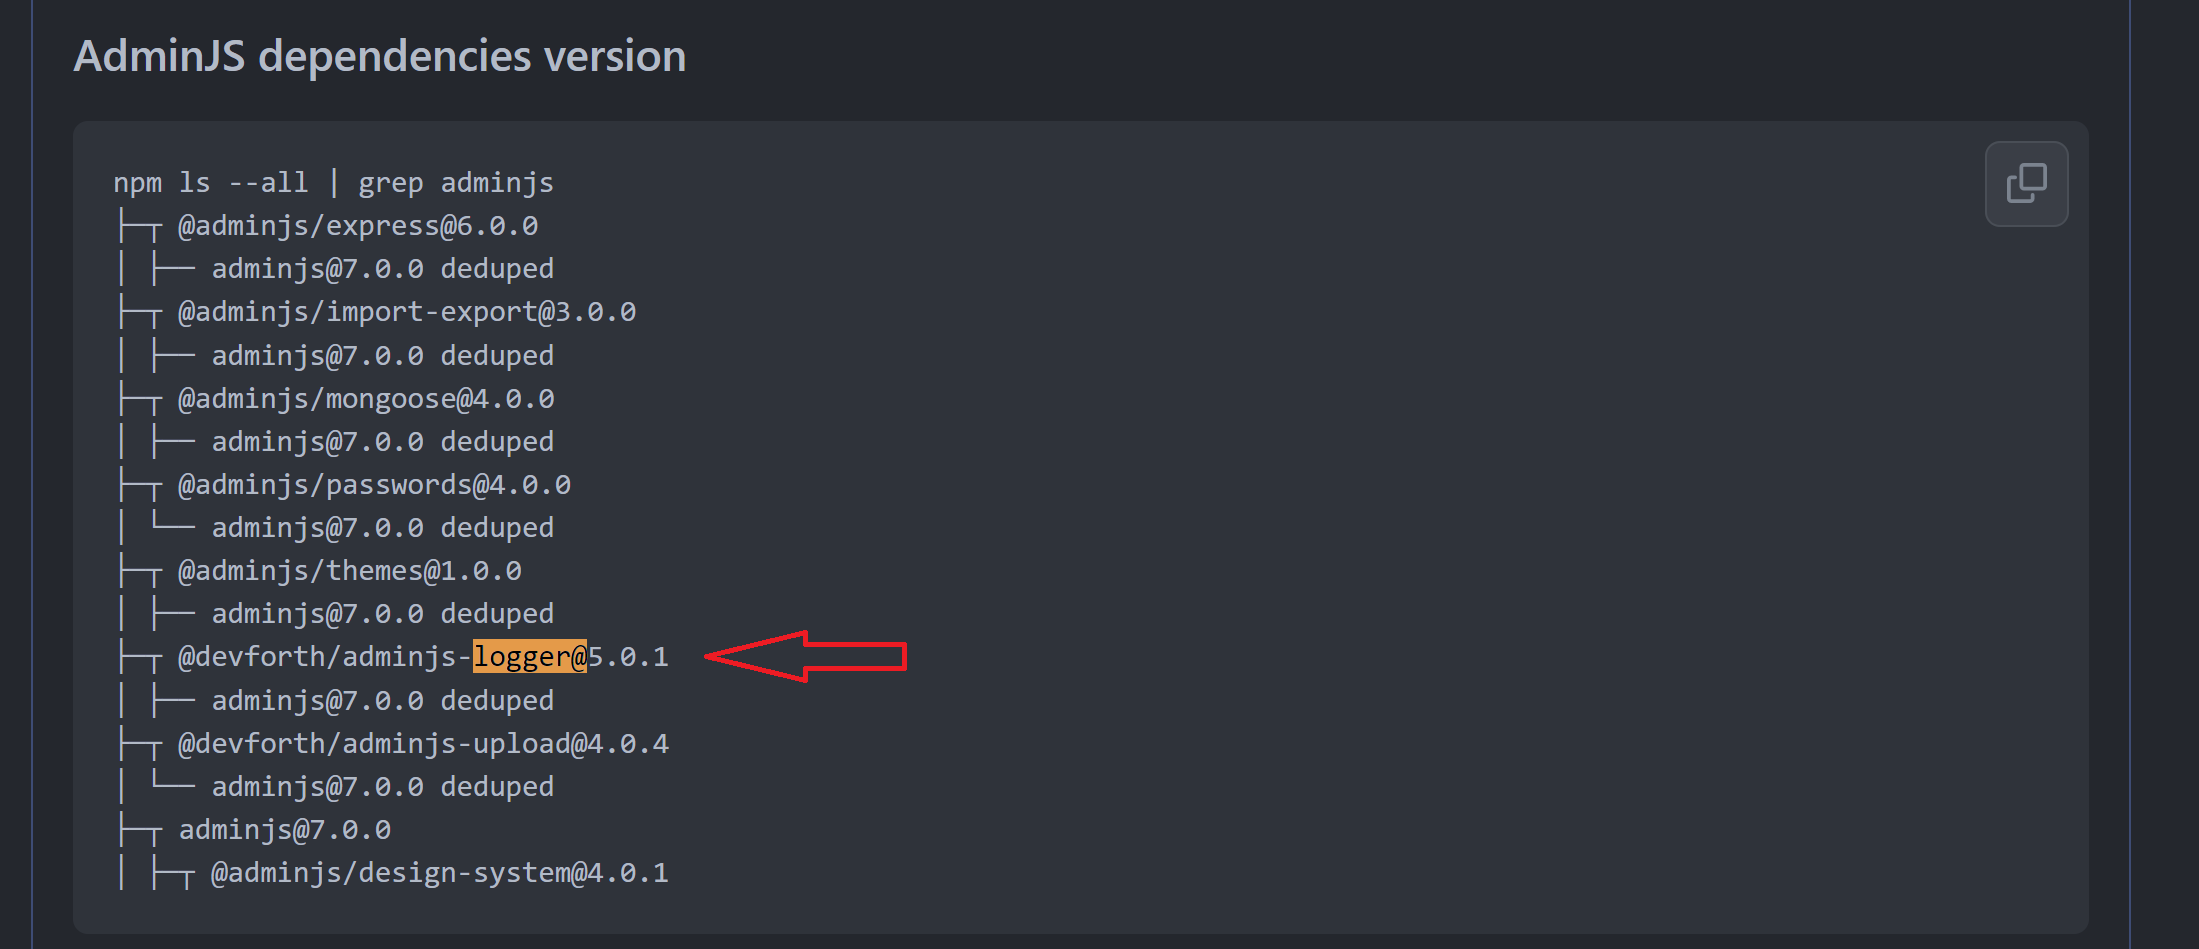Click the highlighted logger@ text
The width and height of the screenshot is (2199, 949).
(528, 656)
